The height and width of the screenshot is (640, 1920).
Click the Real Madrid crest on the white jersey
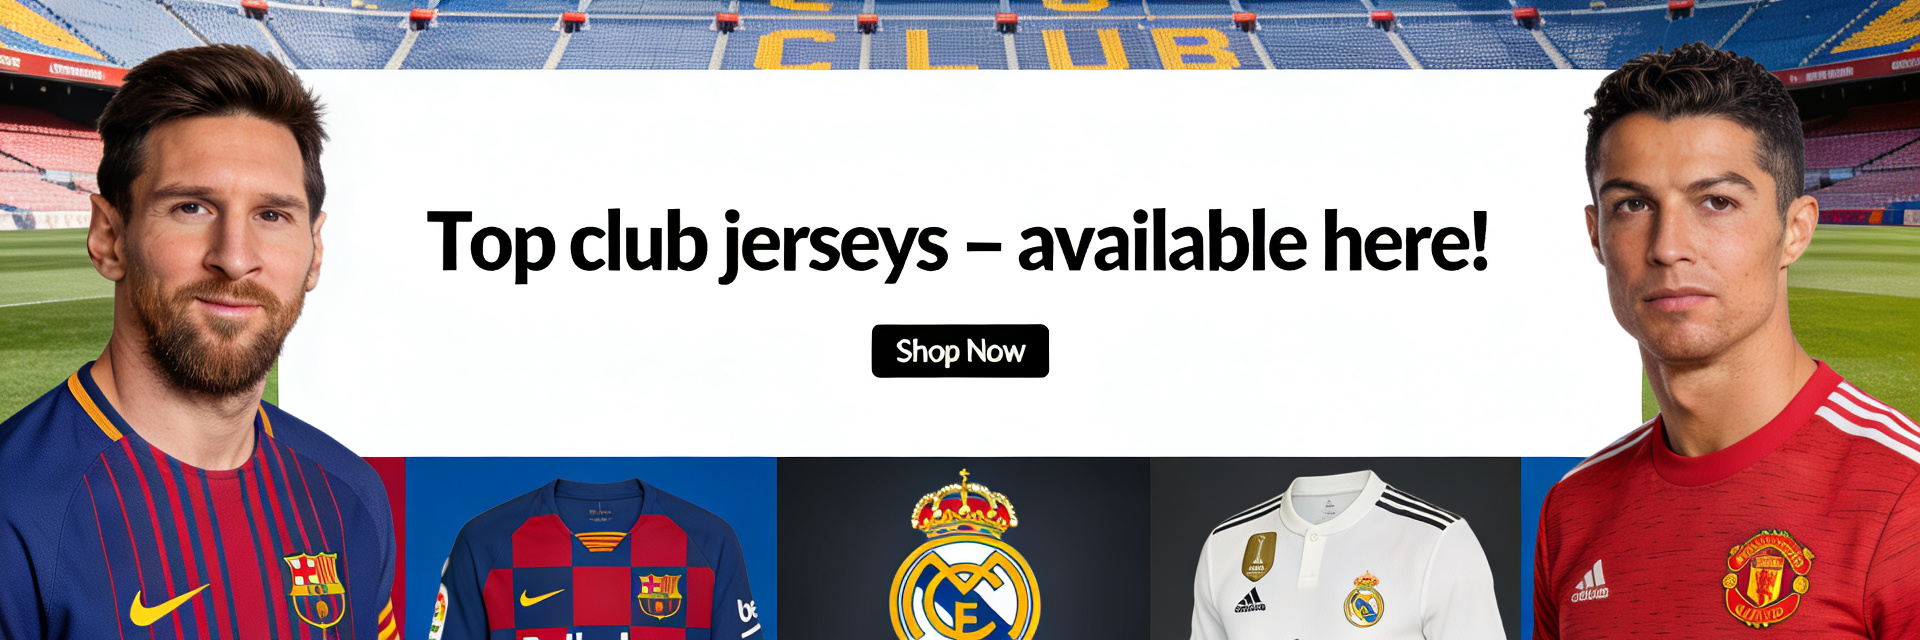pos(1363,600)
